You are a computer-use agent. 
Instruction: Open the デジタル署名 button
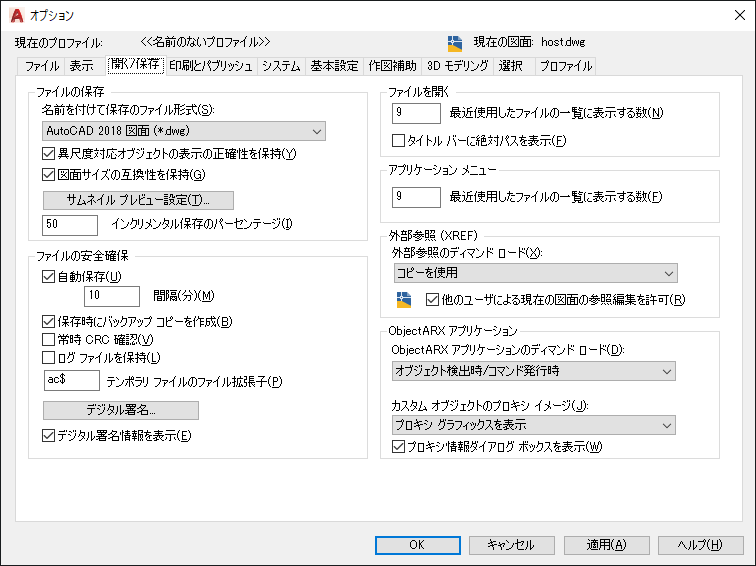pyautogui.click(x=121, y=410)
